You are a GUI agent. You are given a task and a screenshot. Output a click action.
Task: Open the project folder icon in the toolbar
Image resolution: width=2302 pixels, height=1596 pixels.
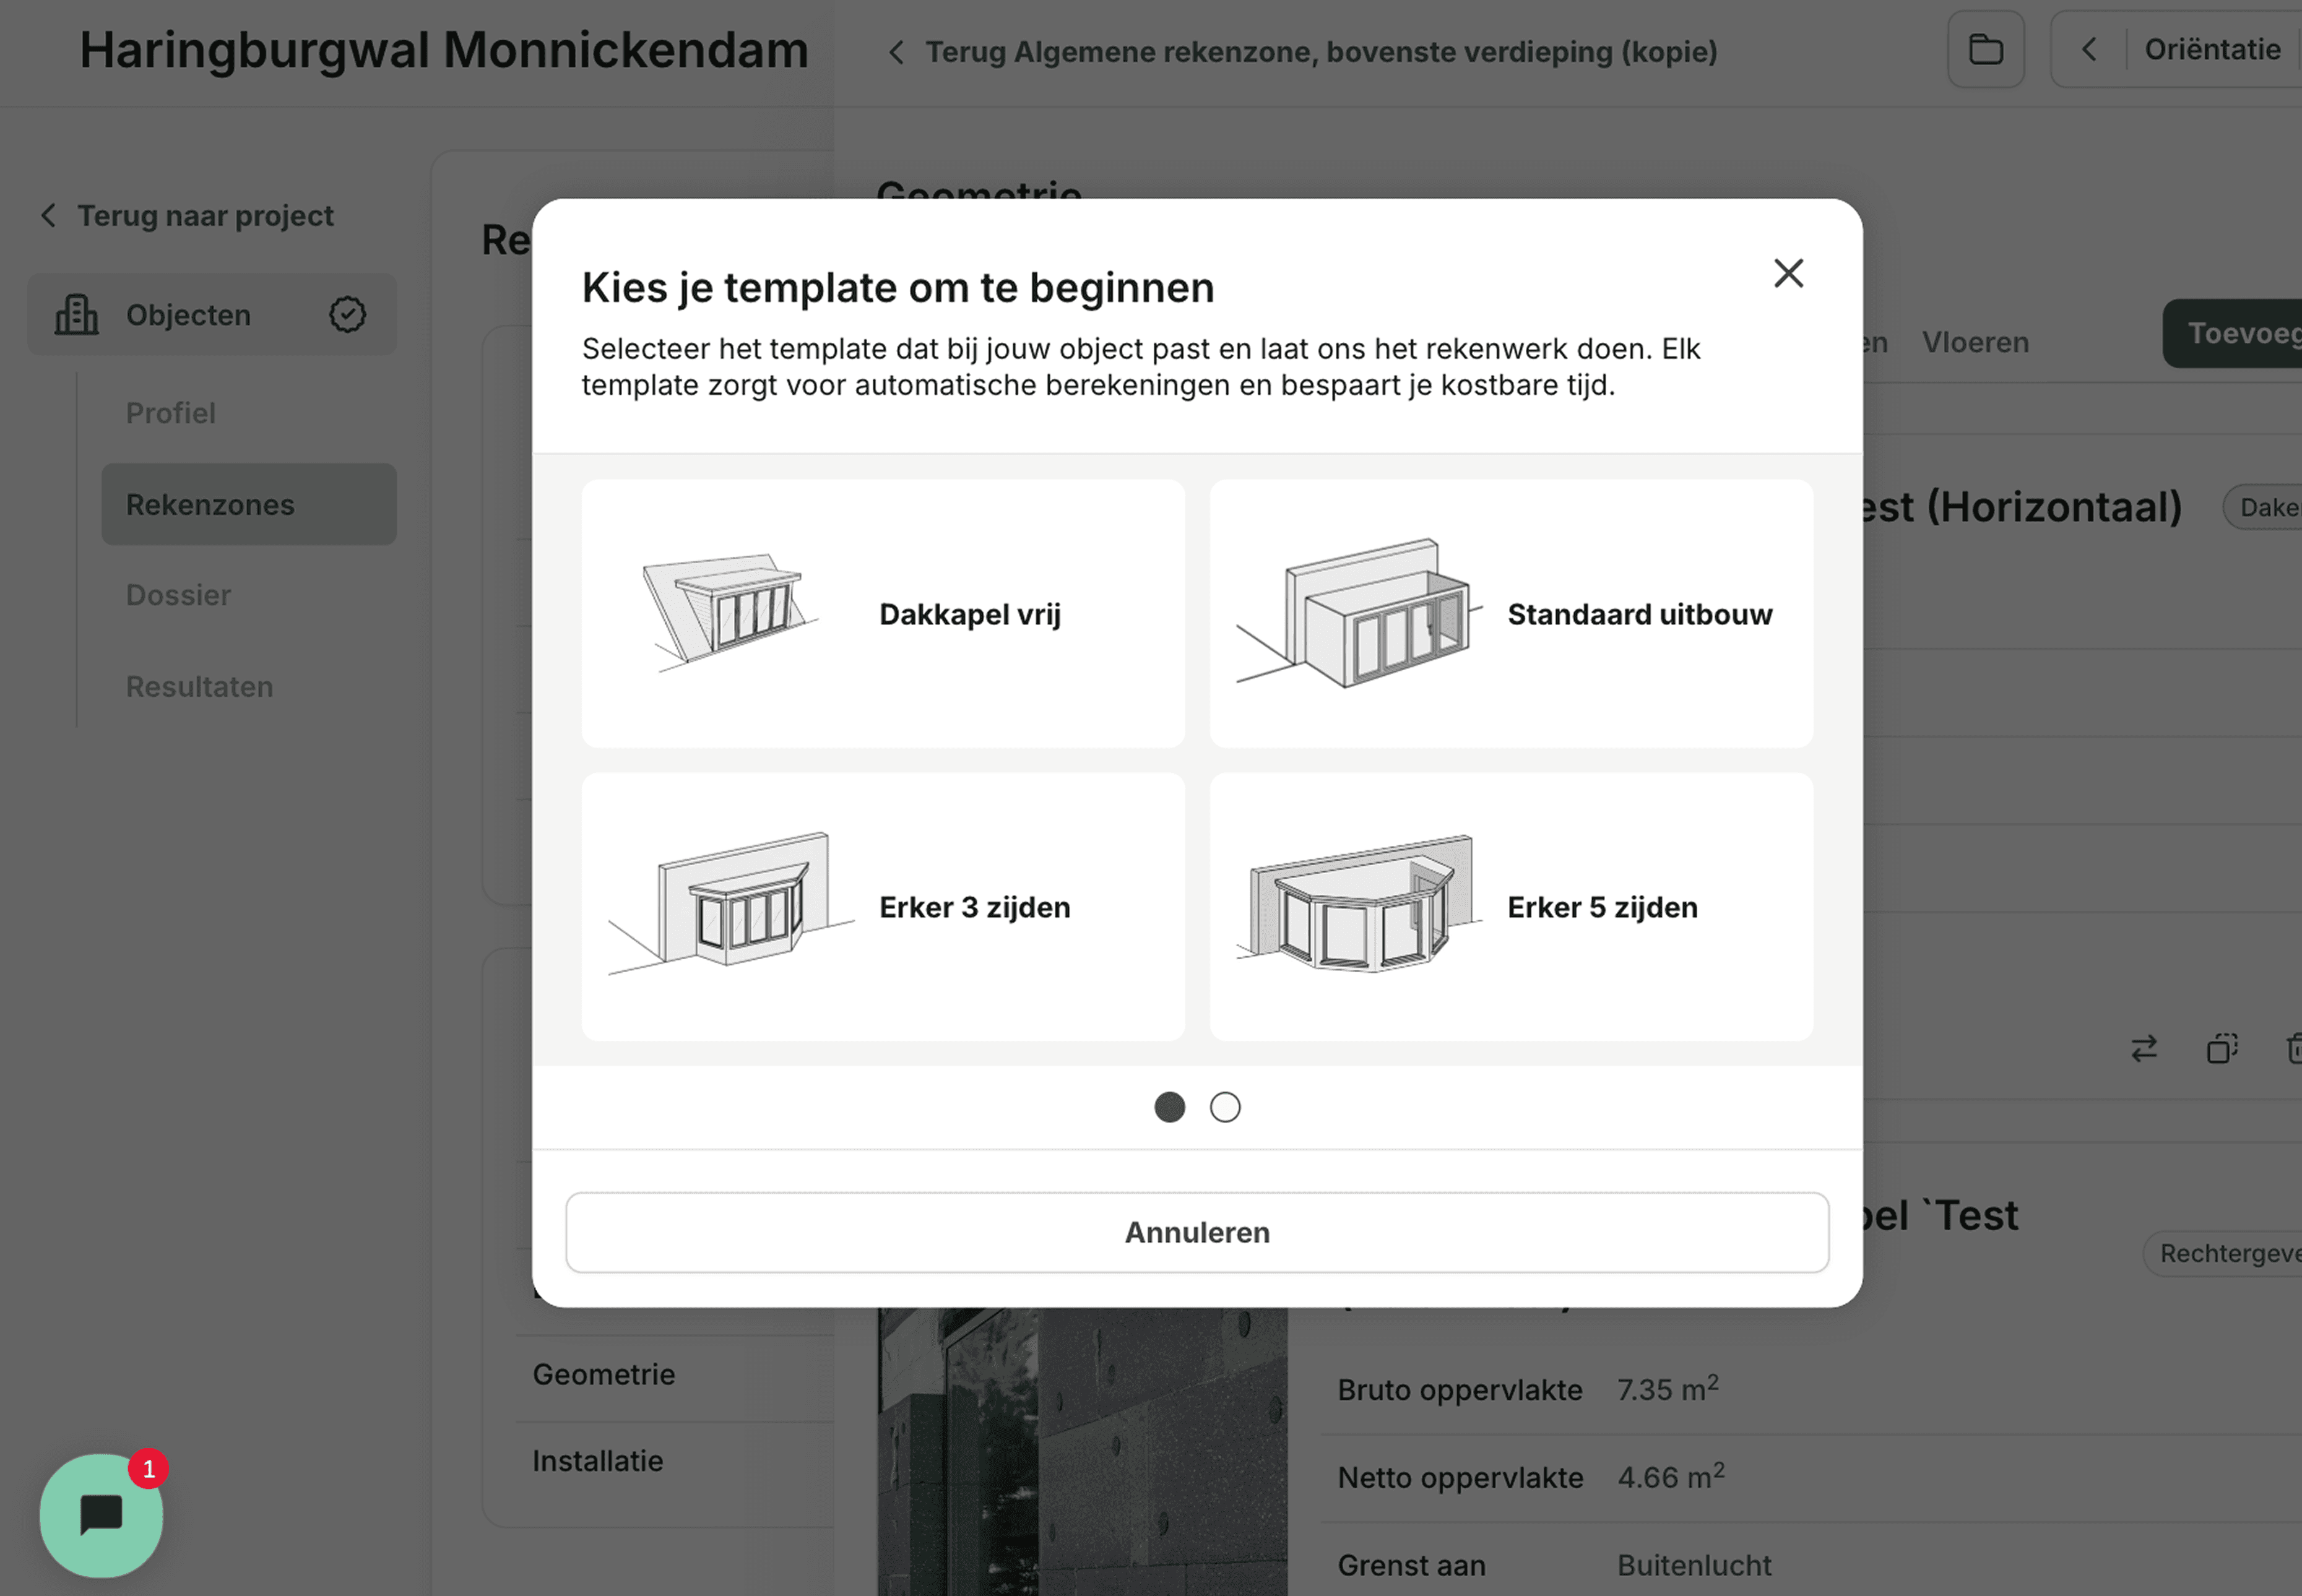point(1985,49)
